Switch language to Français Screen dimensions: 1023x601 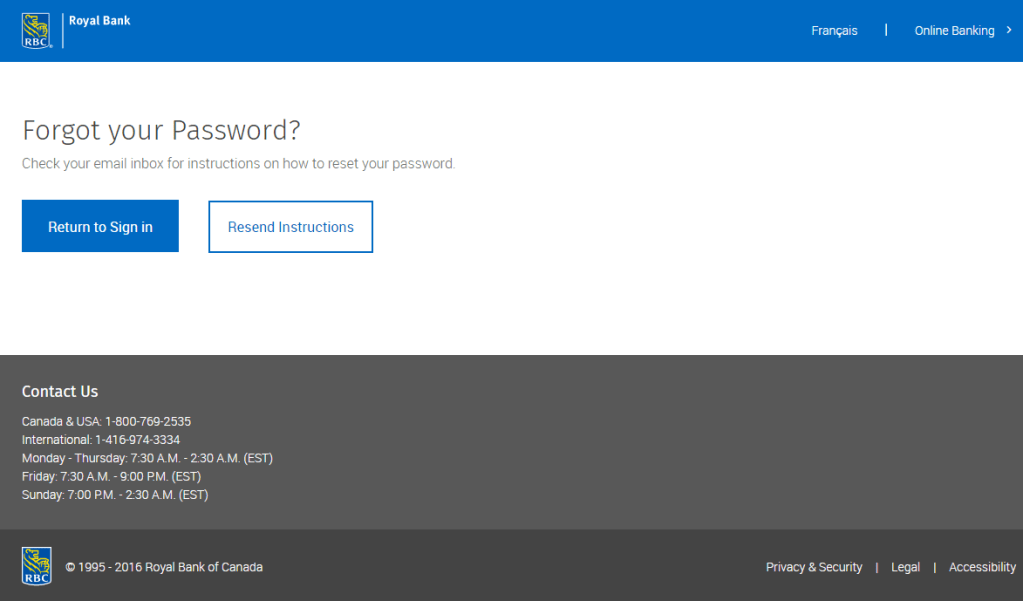point(834,31)
